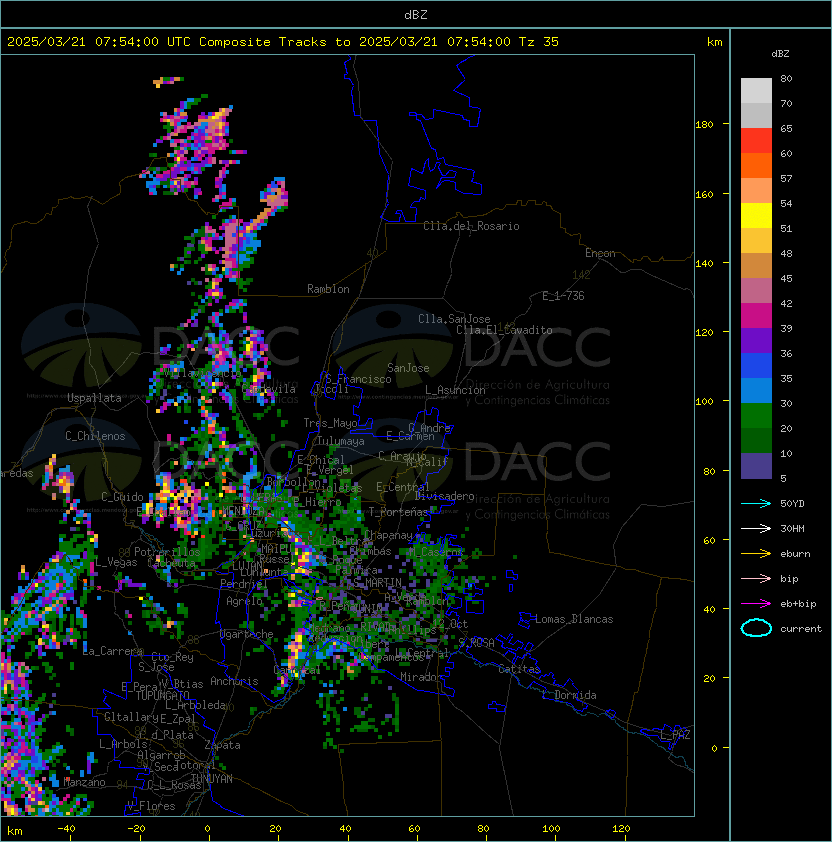Click the magenta eb+bip arrow in legend
This screenshot has width=832, height=842.
coord(756,604)
